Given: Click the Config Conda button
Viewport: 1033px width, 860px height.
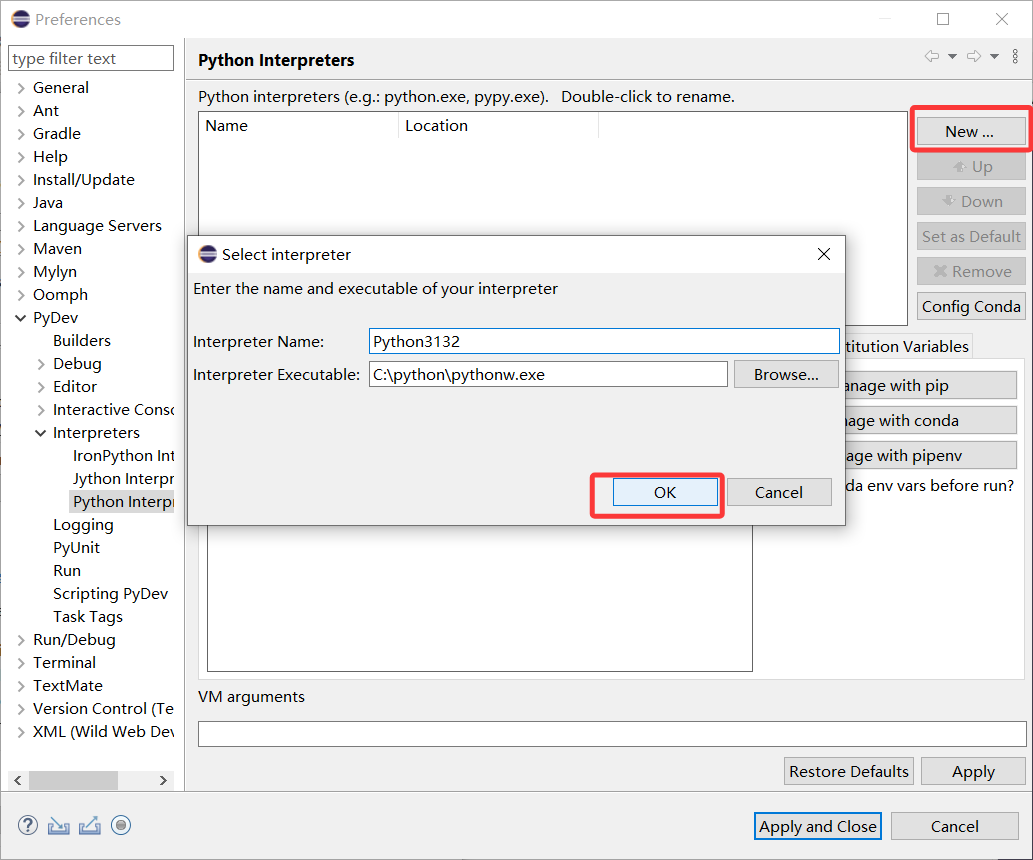Looking at the screenshot, I should pyautogui.click(x=971, y=306).
